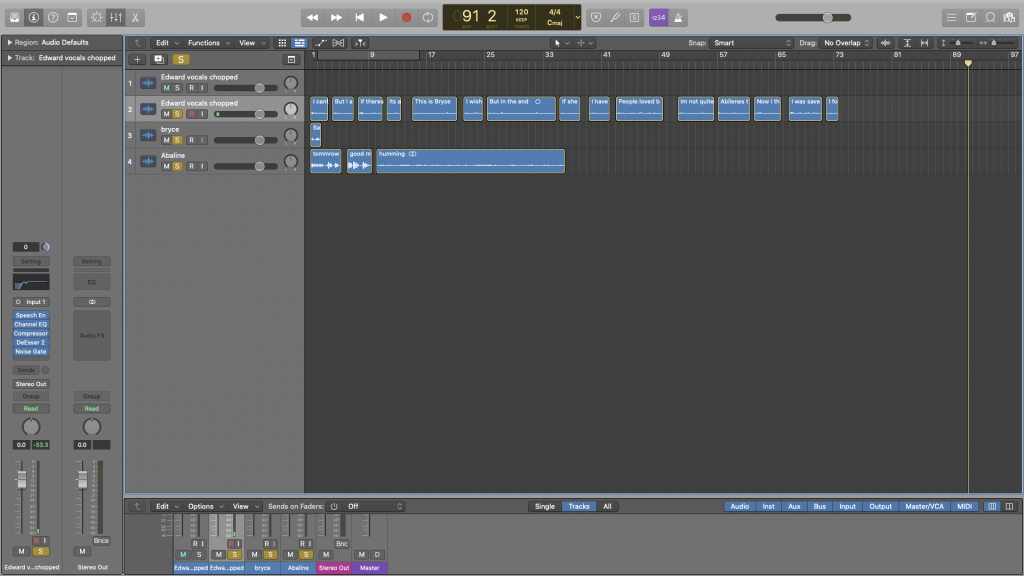Toggle the global Solo button in track header
This screenshot has width=1024, height=576.
[x=181, y=59]
